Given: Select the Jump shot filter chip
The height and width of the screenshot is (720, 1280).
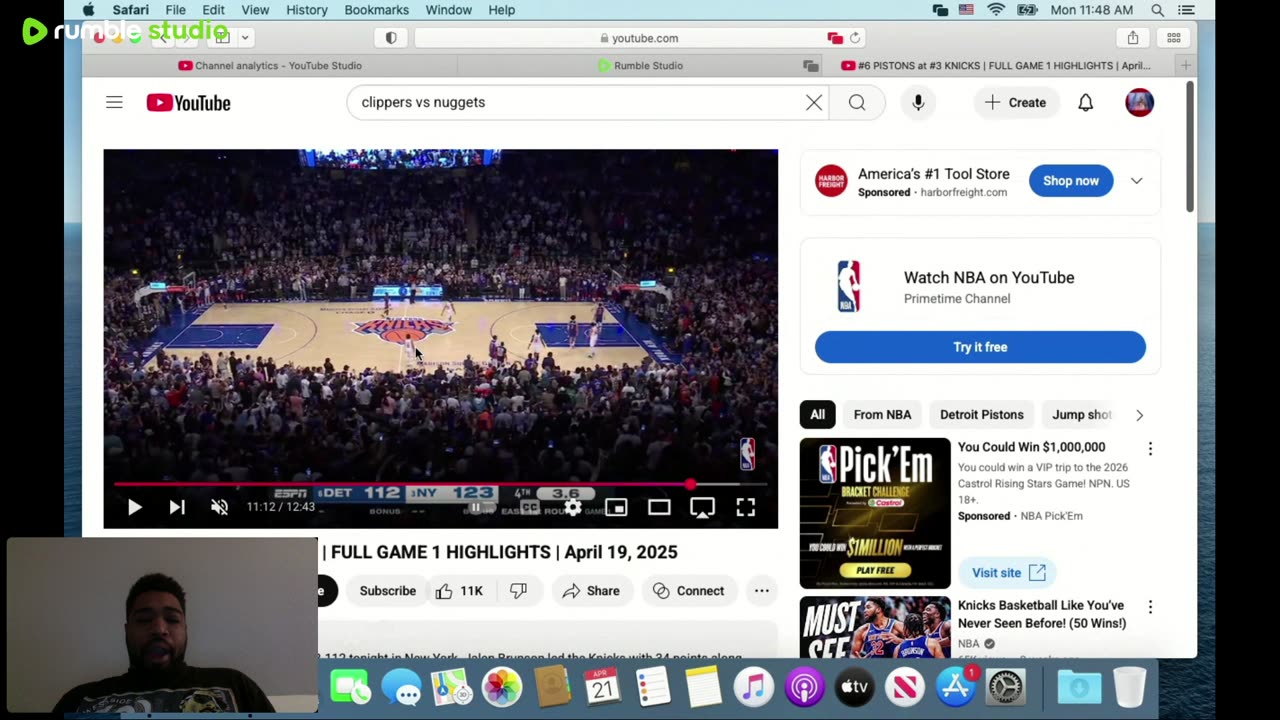Looking at the screenshot, I should pyautogui.click(x=1080, y=415).
